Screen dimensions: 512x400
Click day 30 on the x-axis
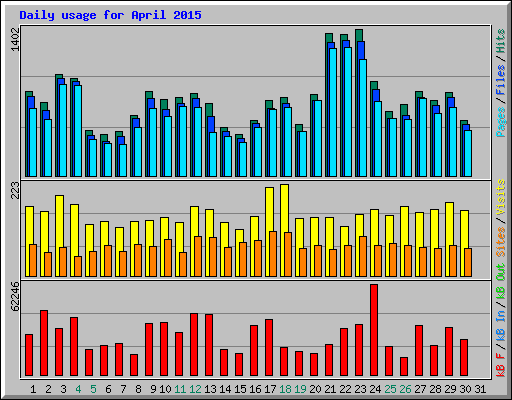click(x=465, y=389)
